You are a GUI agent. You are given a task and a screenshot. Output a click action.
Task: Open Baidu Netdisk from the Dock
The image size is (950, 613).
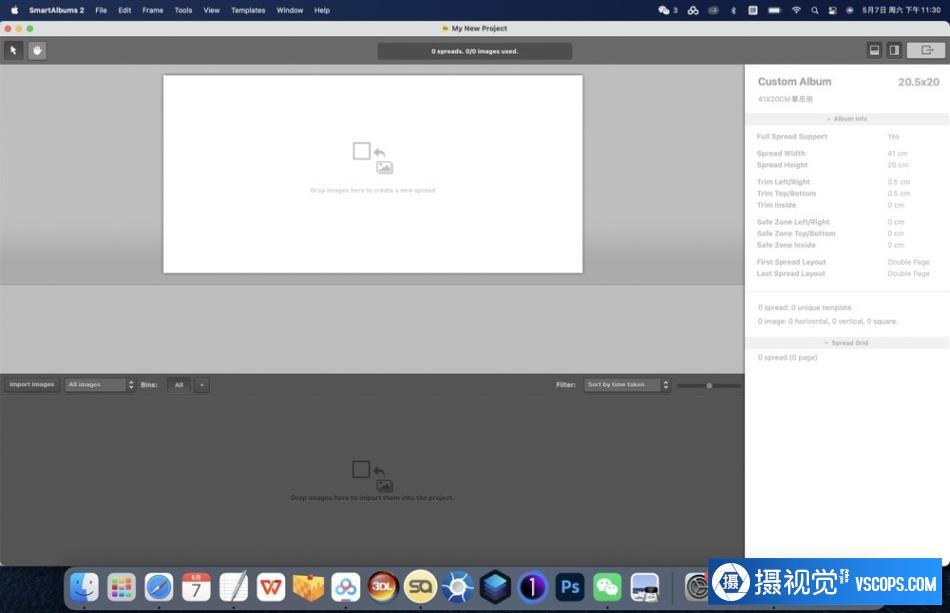pyautogui.click(x=345, y=586)
